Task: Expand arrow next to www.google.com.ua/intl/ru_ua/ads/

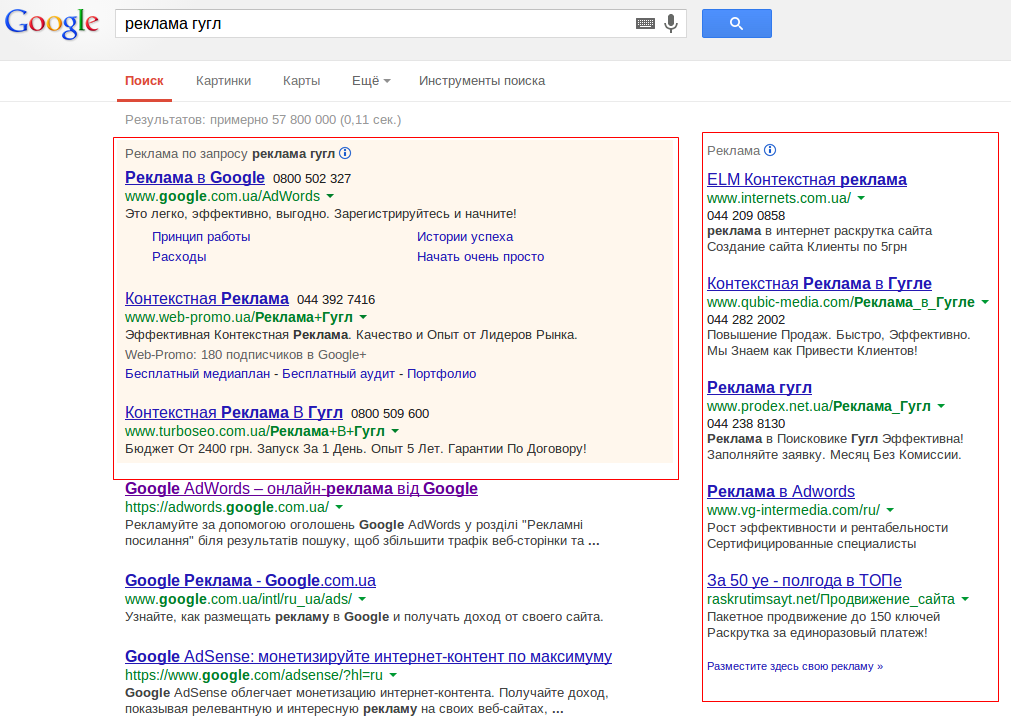Action: click(362, 599)
